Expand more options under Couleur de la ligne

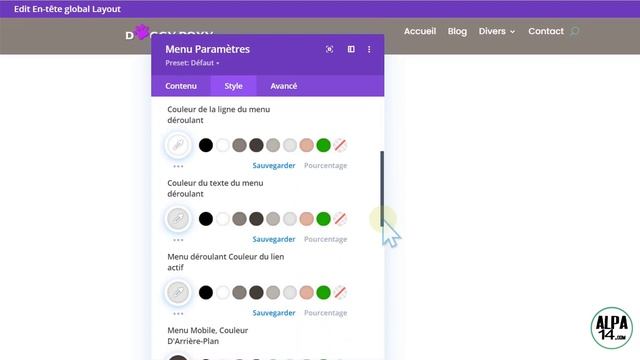click(178, 167)
